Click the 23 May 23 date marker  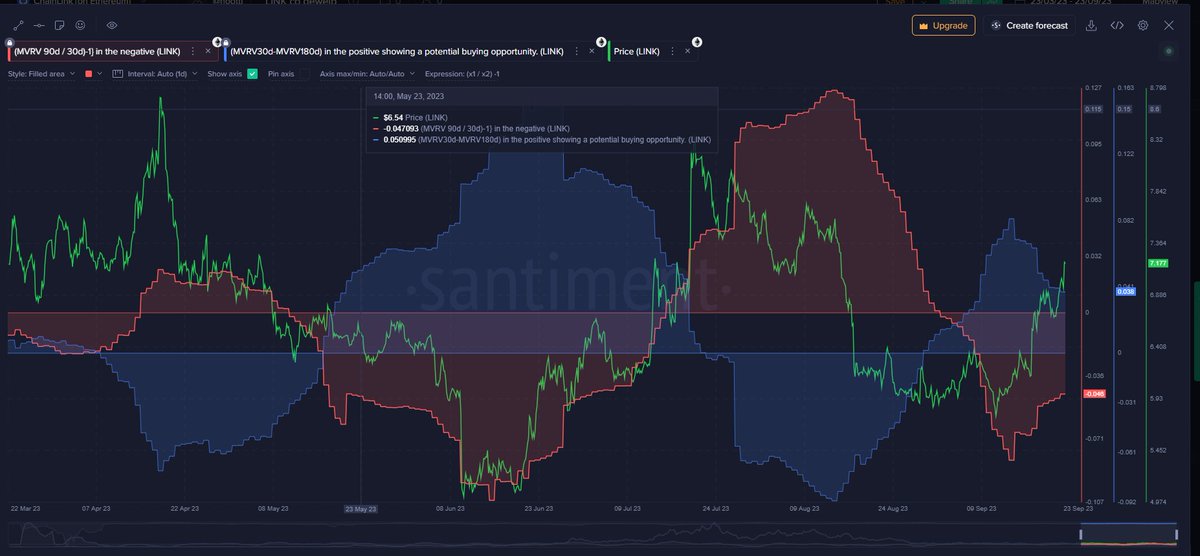(x=360, y=509)
